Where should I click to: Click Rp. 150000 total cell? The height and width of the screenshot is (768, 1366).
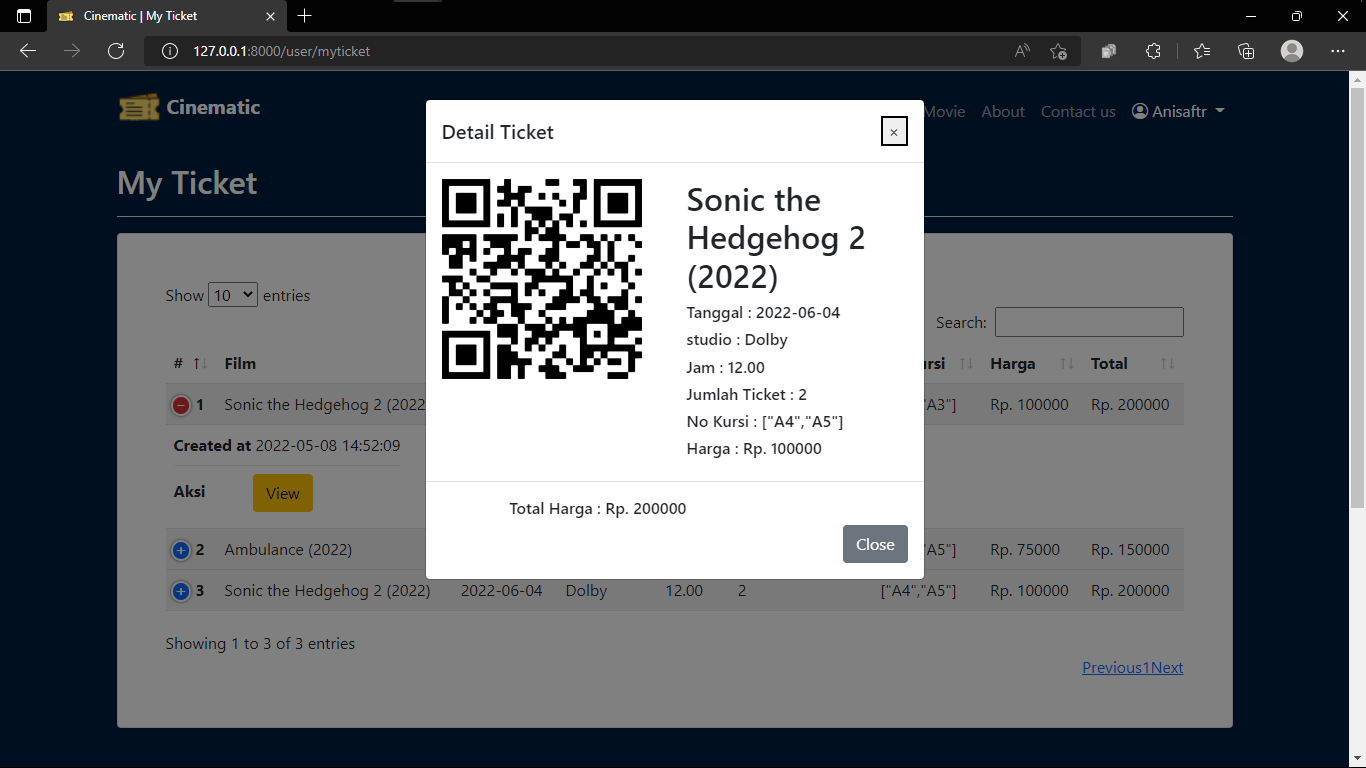tap(1130, 549)
